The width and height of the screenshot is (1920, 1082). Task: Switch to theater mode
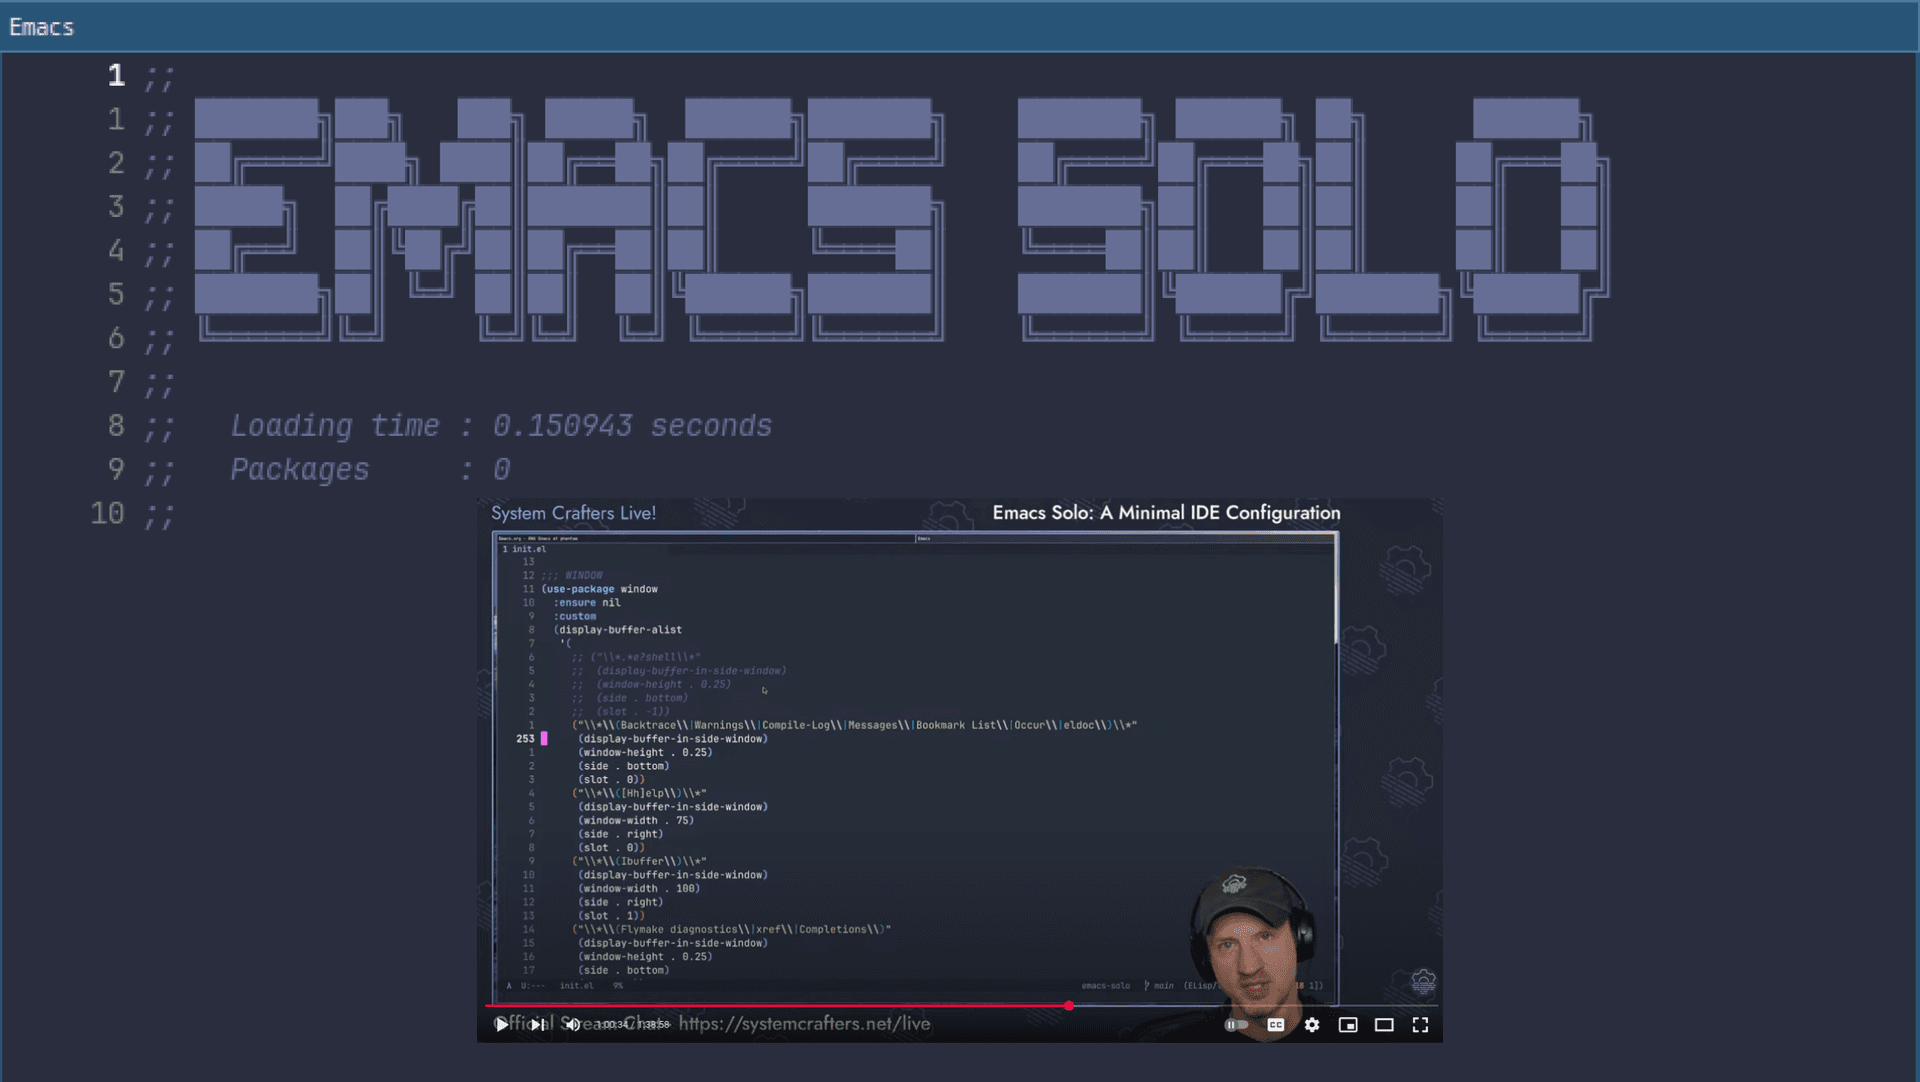point(1385,1024)
